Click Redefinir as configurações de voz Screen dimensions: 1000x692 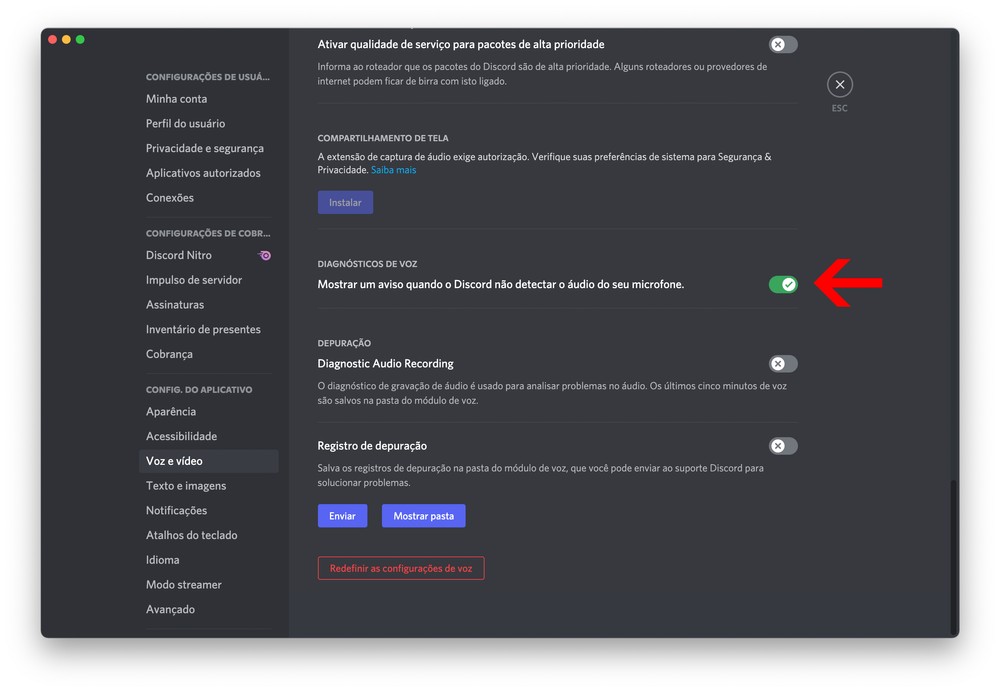[401, 568]
